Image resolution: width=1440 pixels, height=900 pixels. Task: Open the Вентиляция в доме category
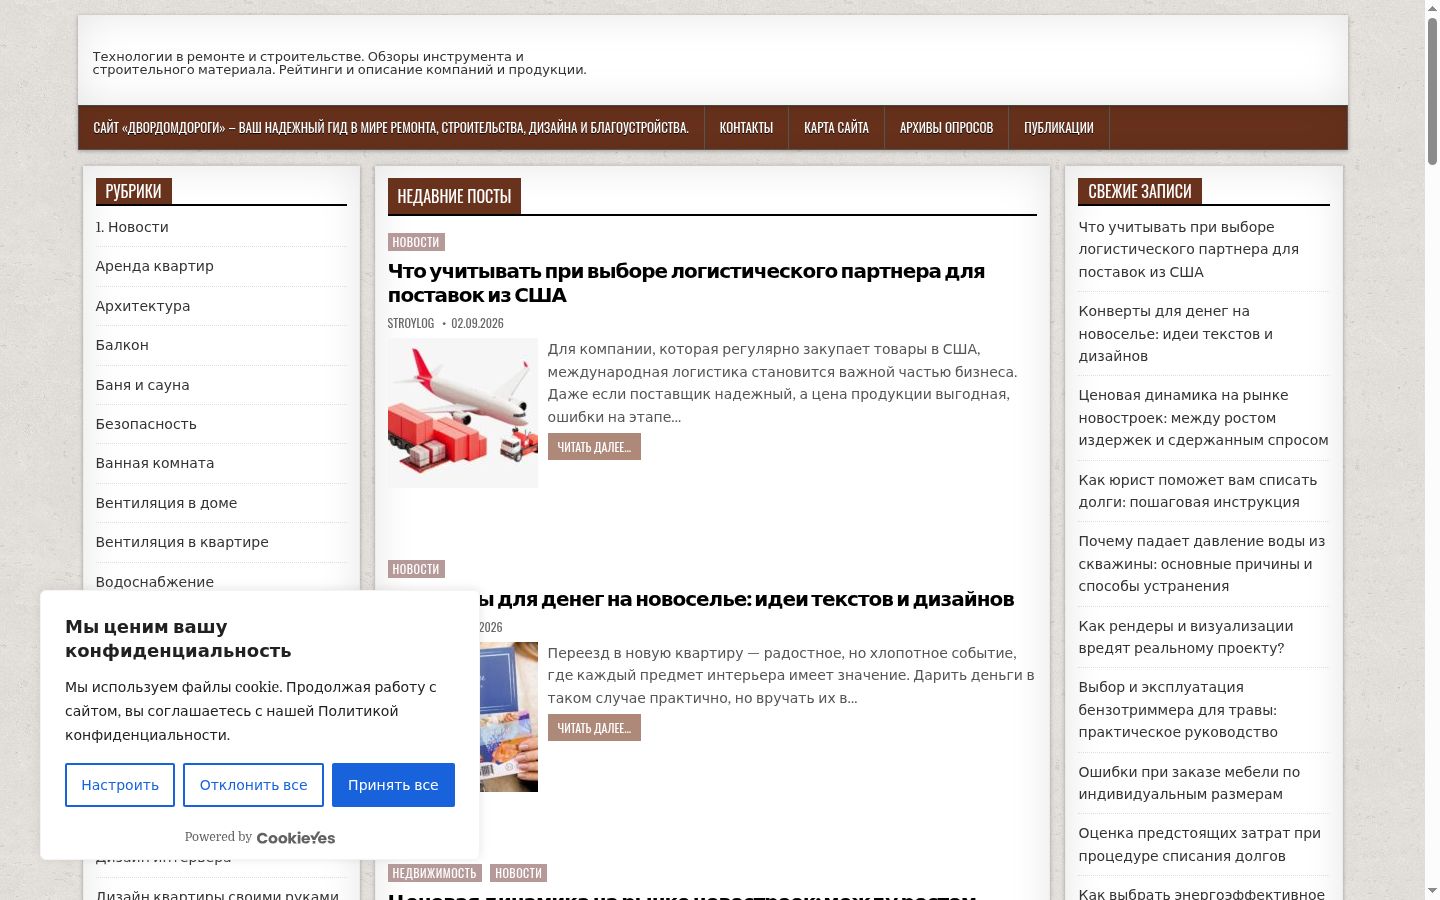click(166, 503)
